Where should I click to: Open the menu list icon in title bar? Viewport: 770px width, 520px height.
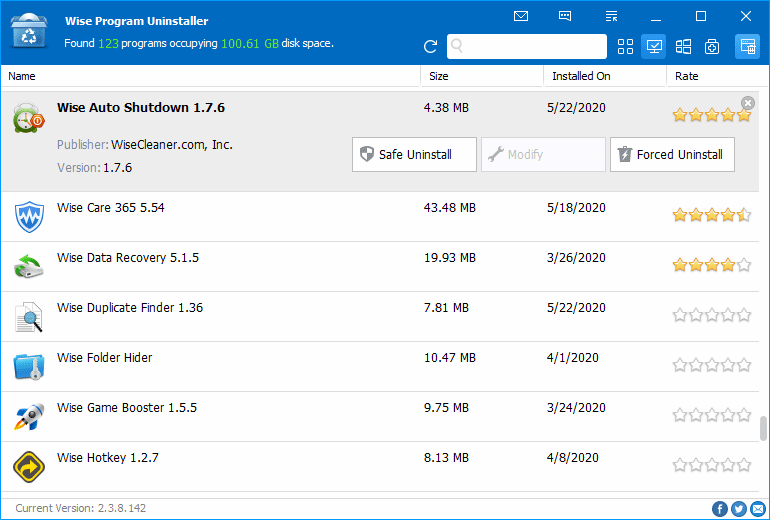point(611,16)
